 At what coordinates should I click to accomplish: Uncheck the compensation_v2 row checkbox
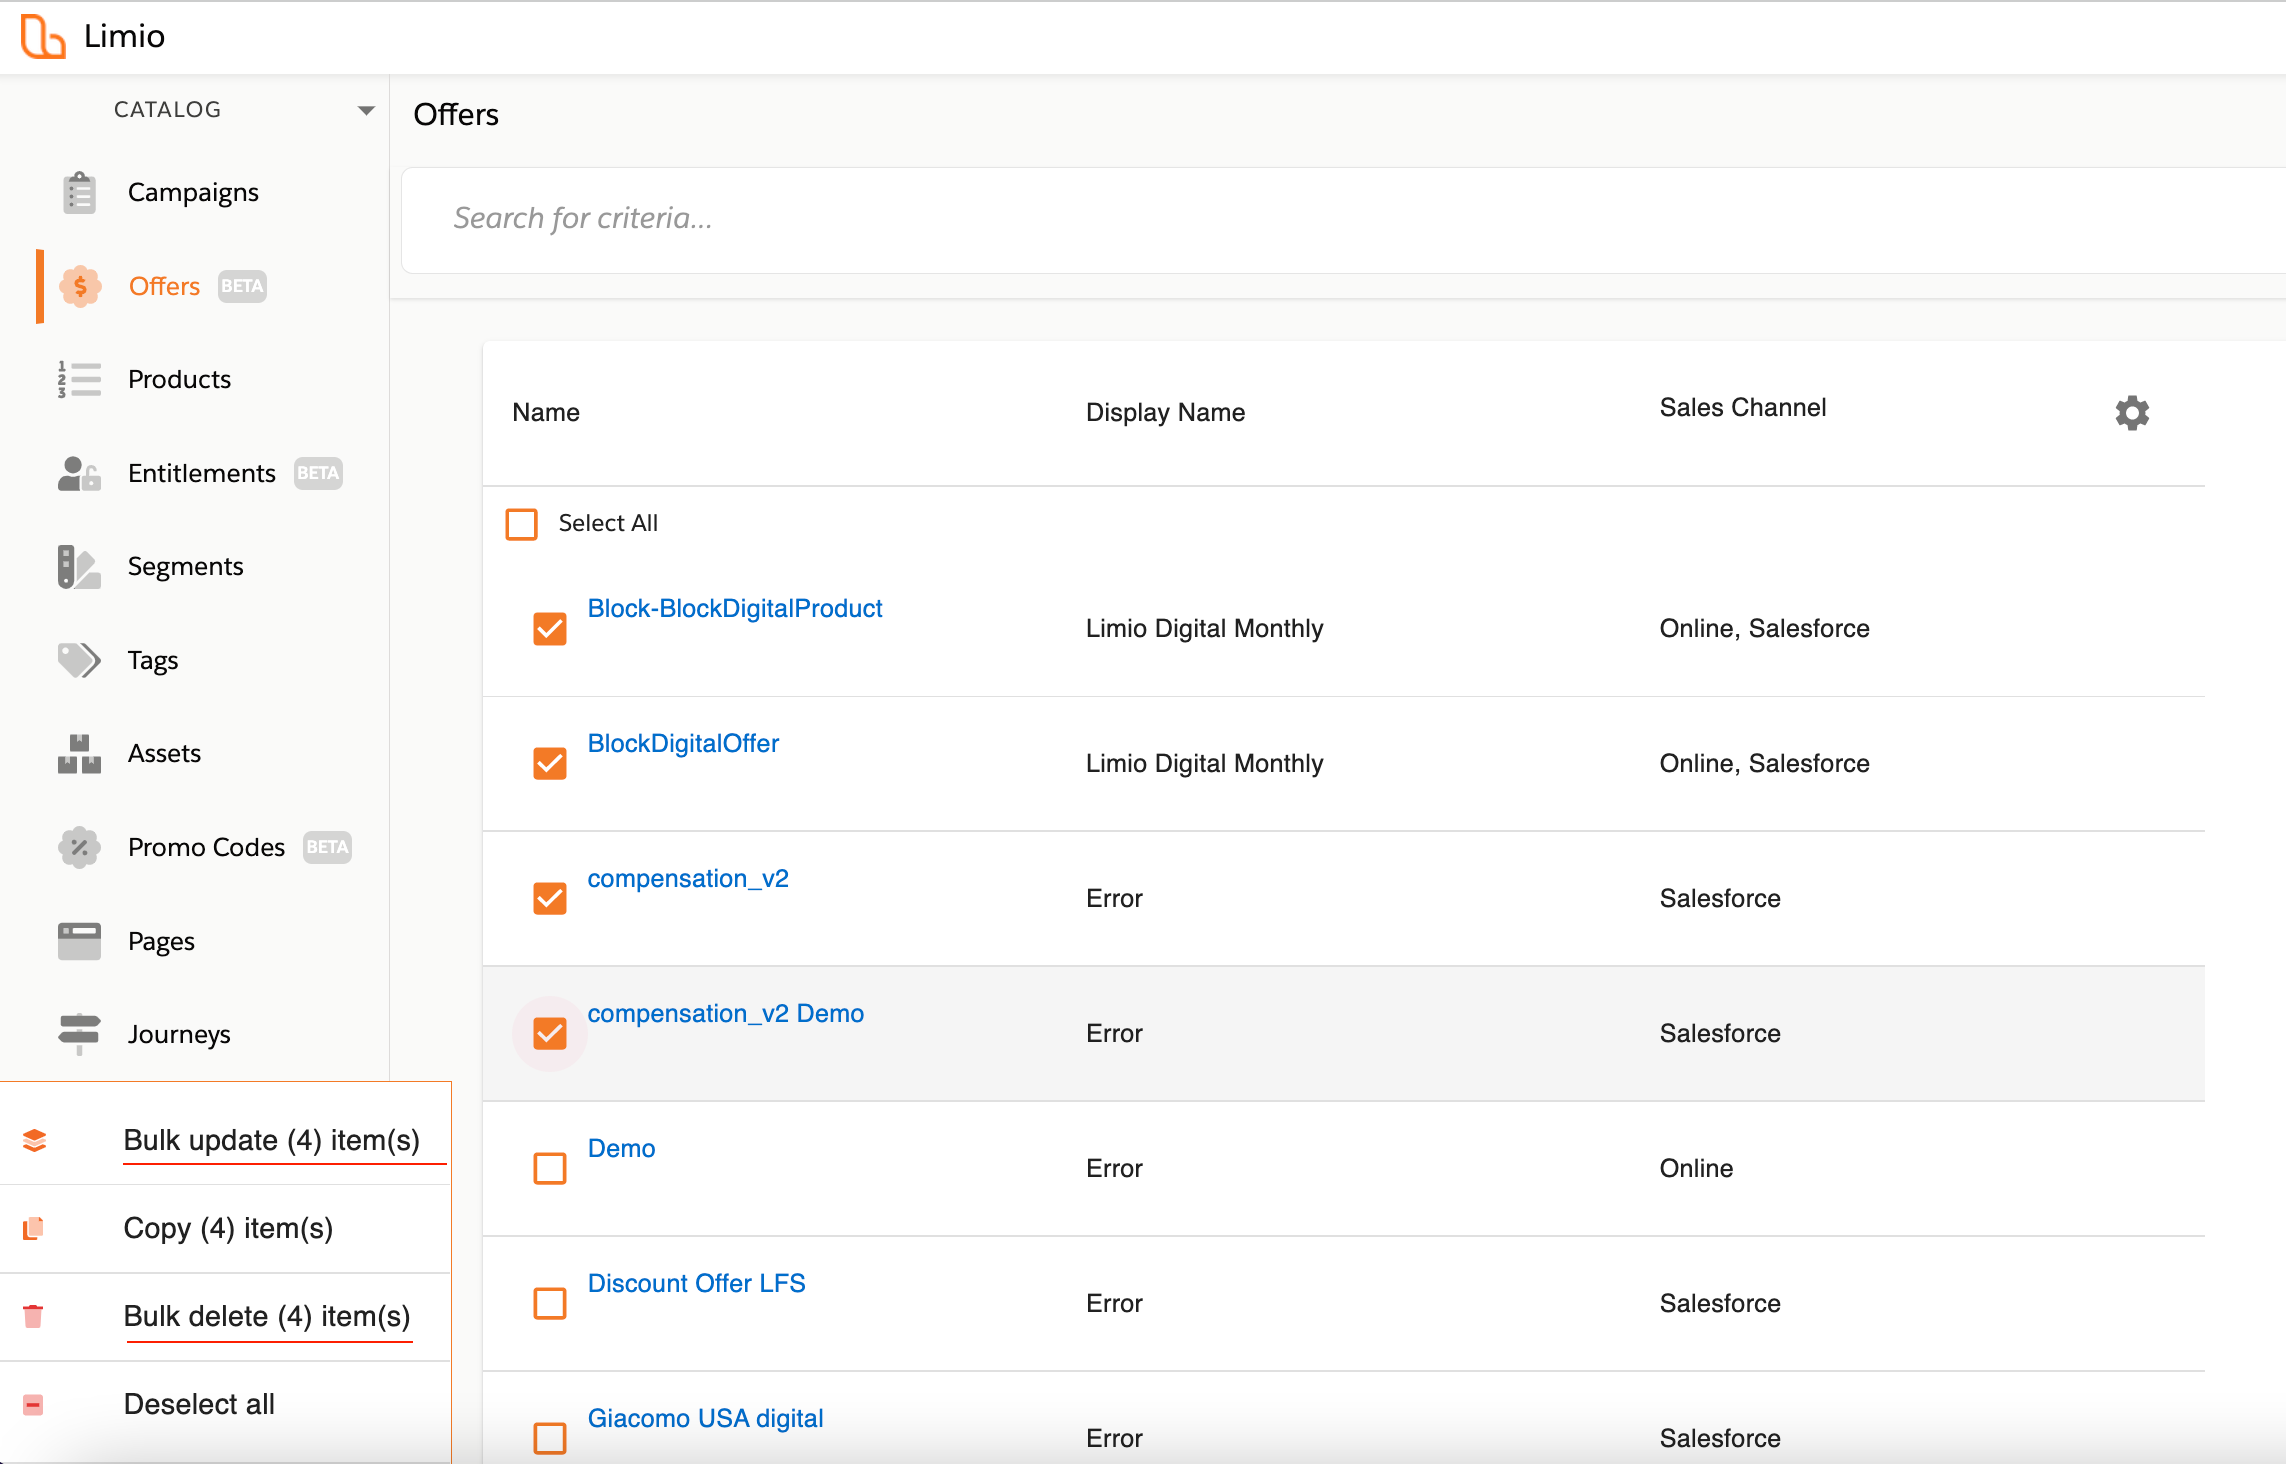(550, 899)
